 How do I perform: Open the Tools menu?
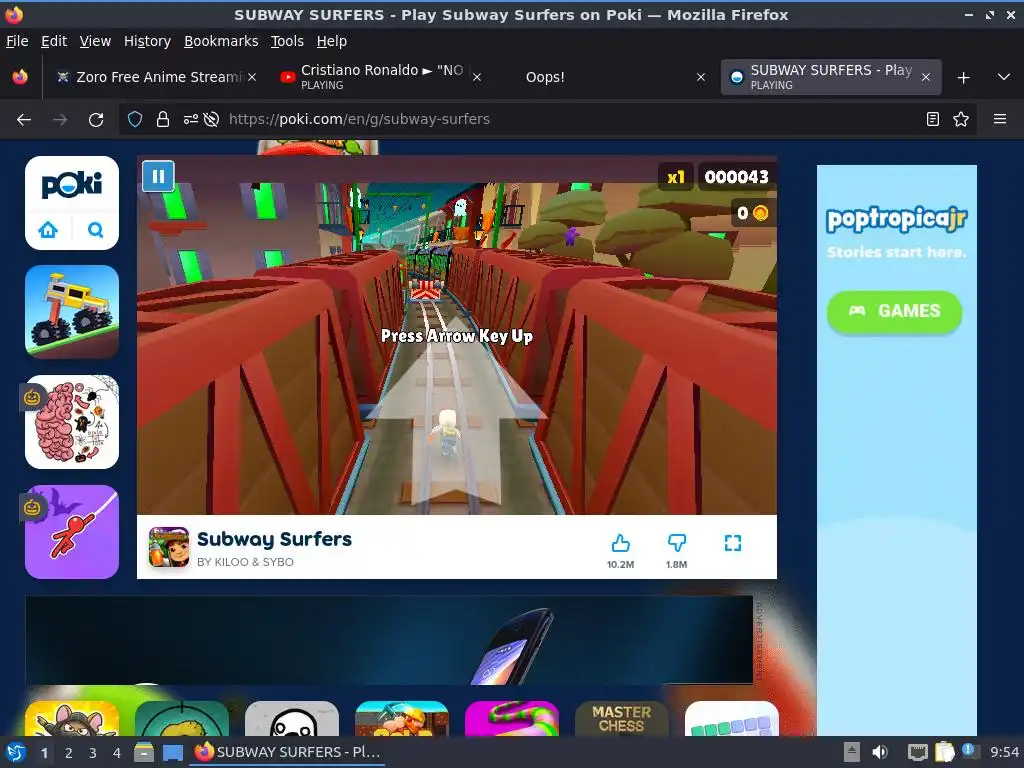click(287, 41)
